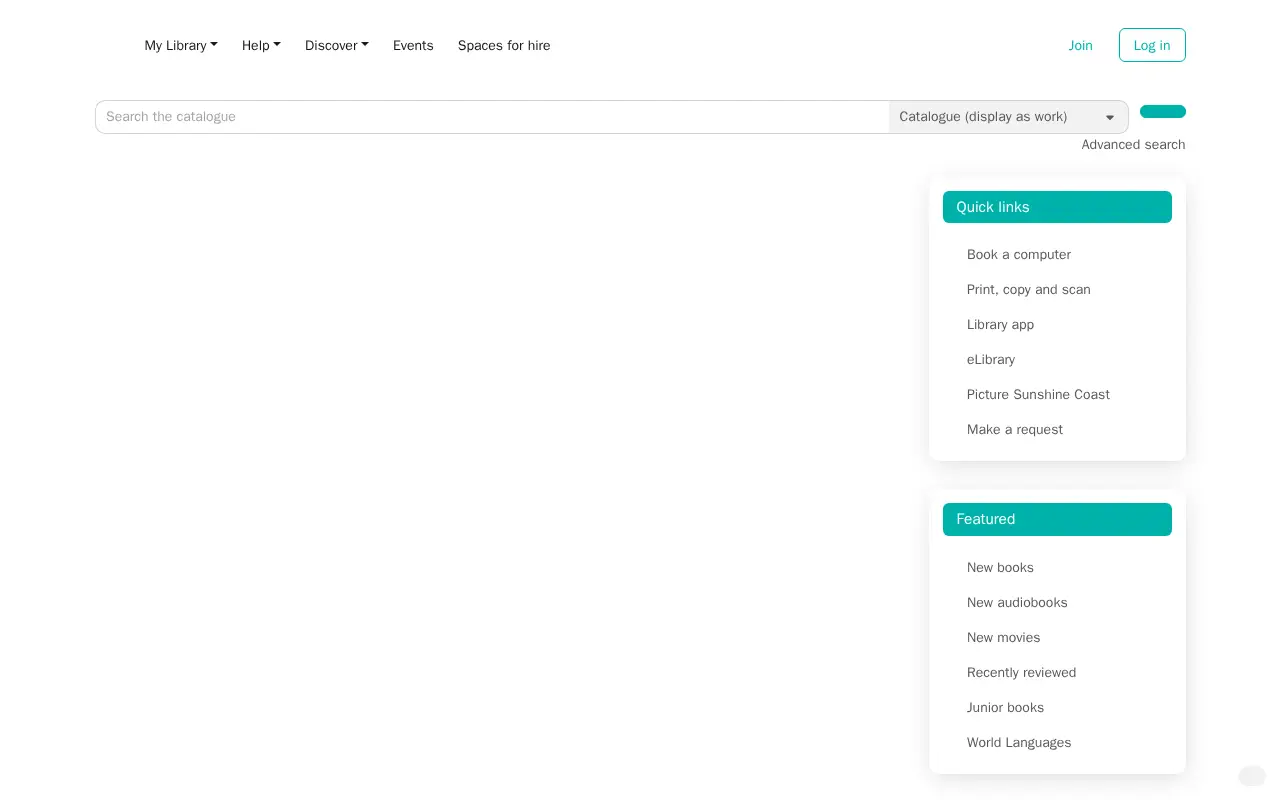The image size is (1280, 800).
Task: Click the teal search submit button
Action: pos(1163,112)
